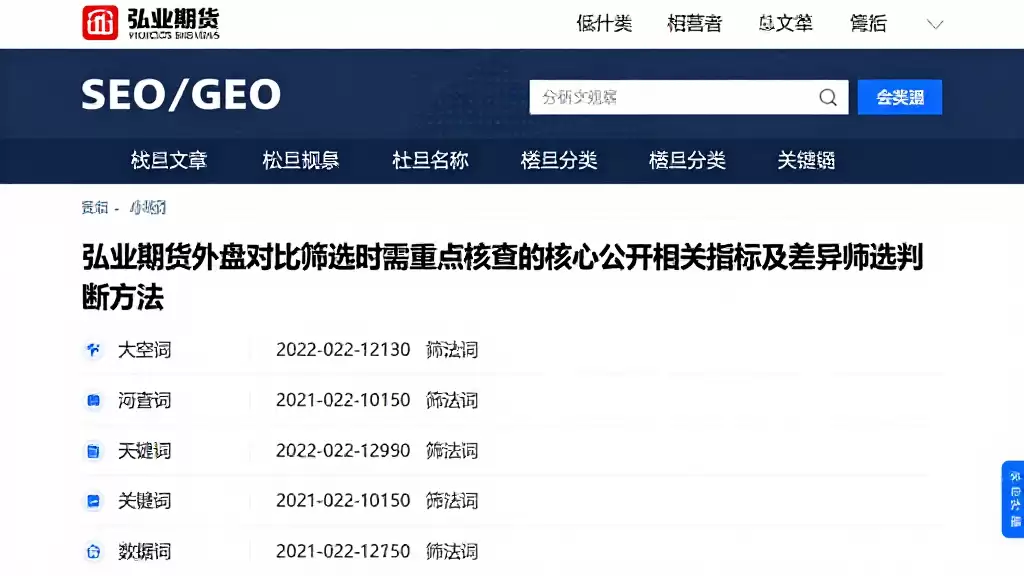This screenshot has height=576, width=1024.
Task: Open the rightmost top menu item before chevron
Action: pyautogui.click(x=868, y=24)
